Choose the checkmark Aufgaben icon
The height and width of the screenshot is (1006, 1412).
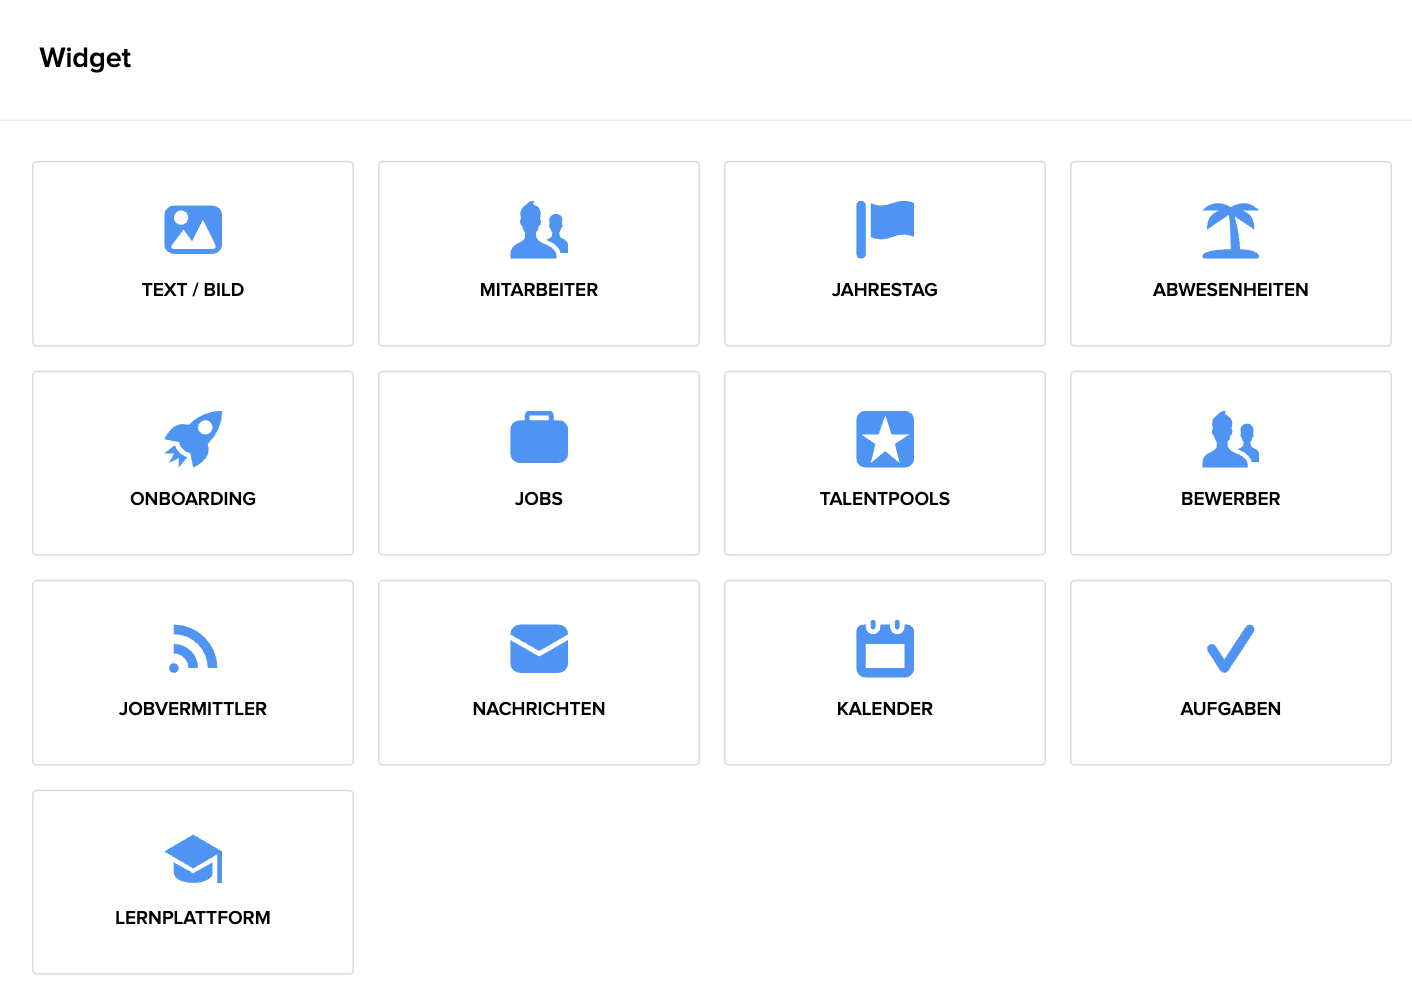tap(1231, 649)
